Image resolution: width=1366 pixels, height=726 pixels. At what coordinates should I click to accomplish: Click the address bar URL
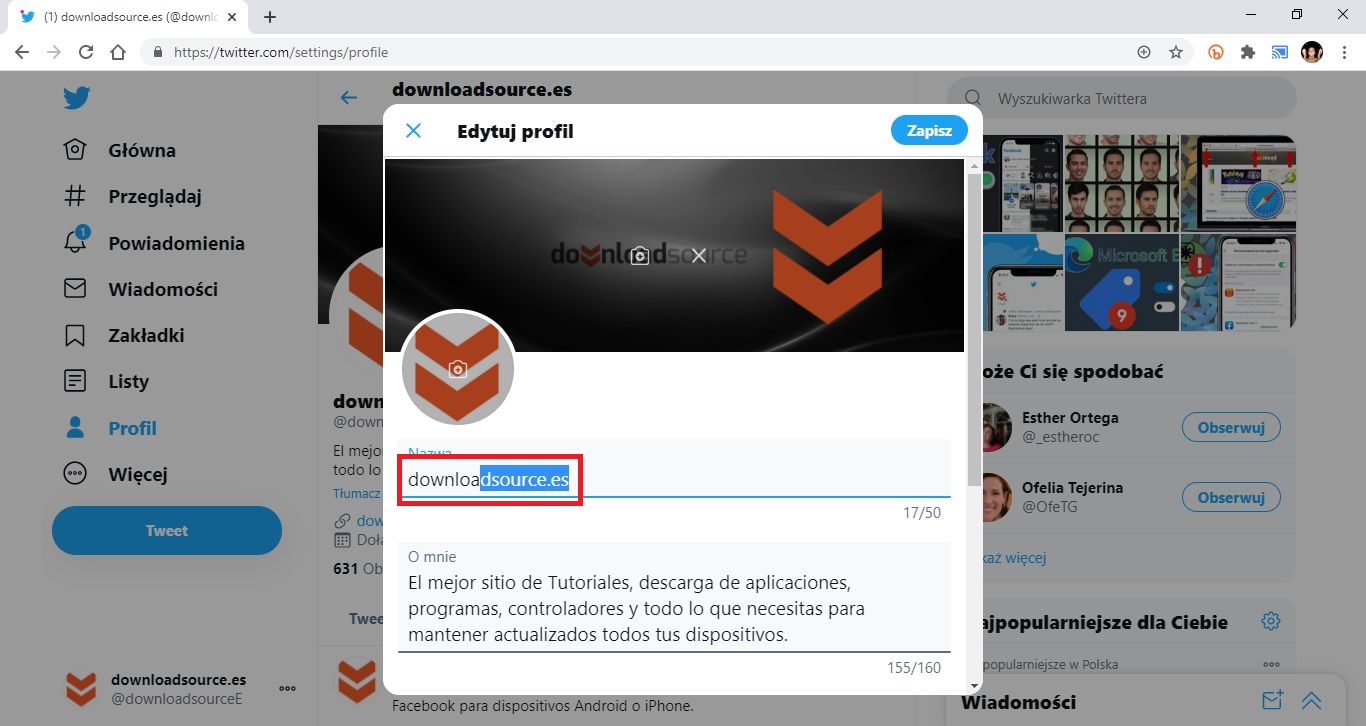click(281, 52)
